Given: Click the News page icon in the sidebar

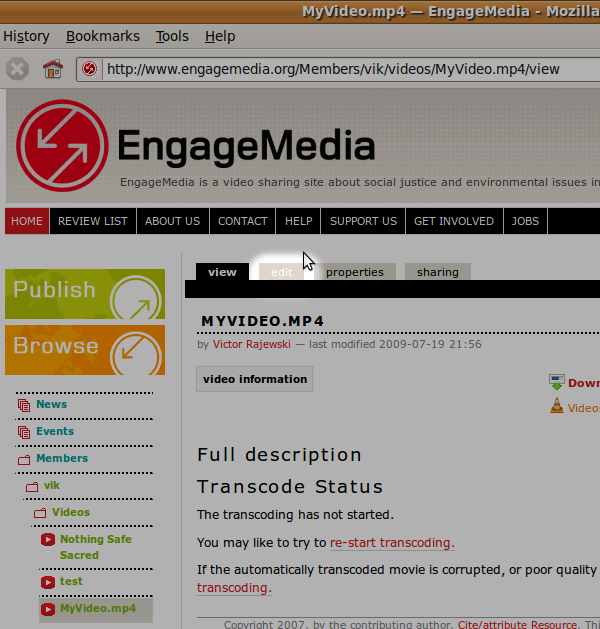Looking at the screenshot, I should 24,405.
